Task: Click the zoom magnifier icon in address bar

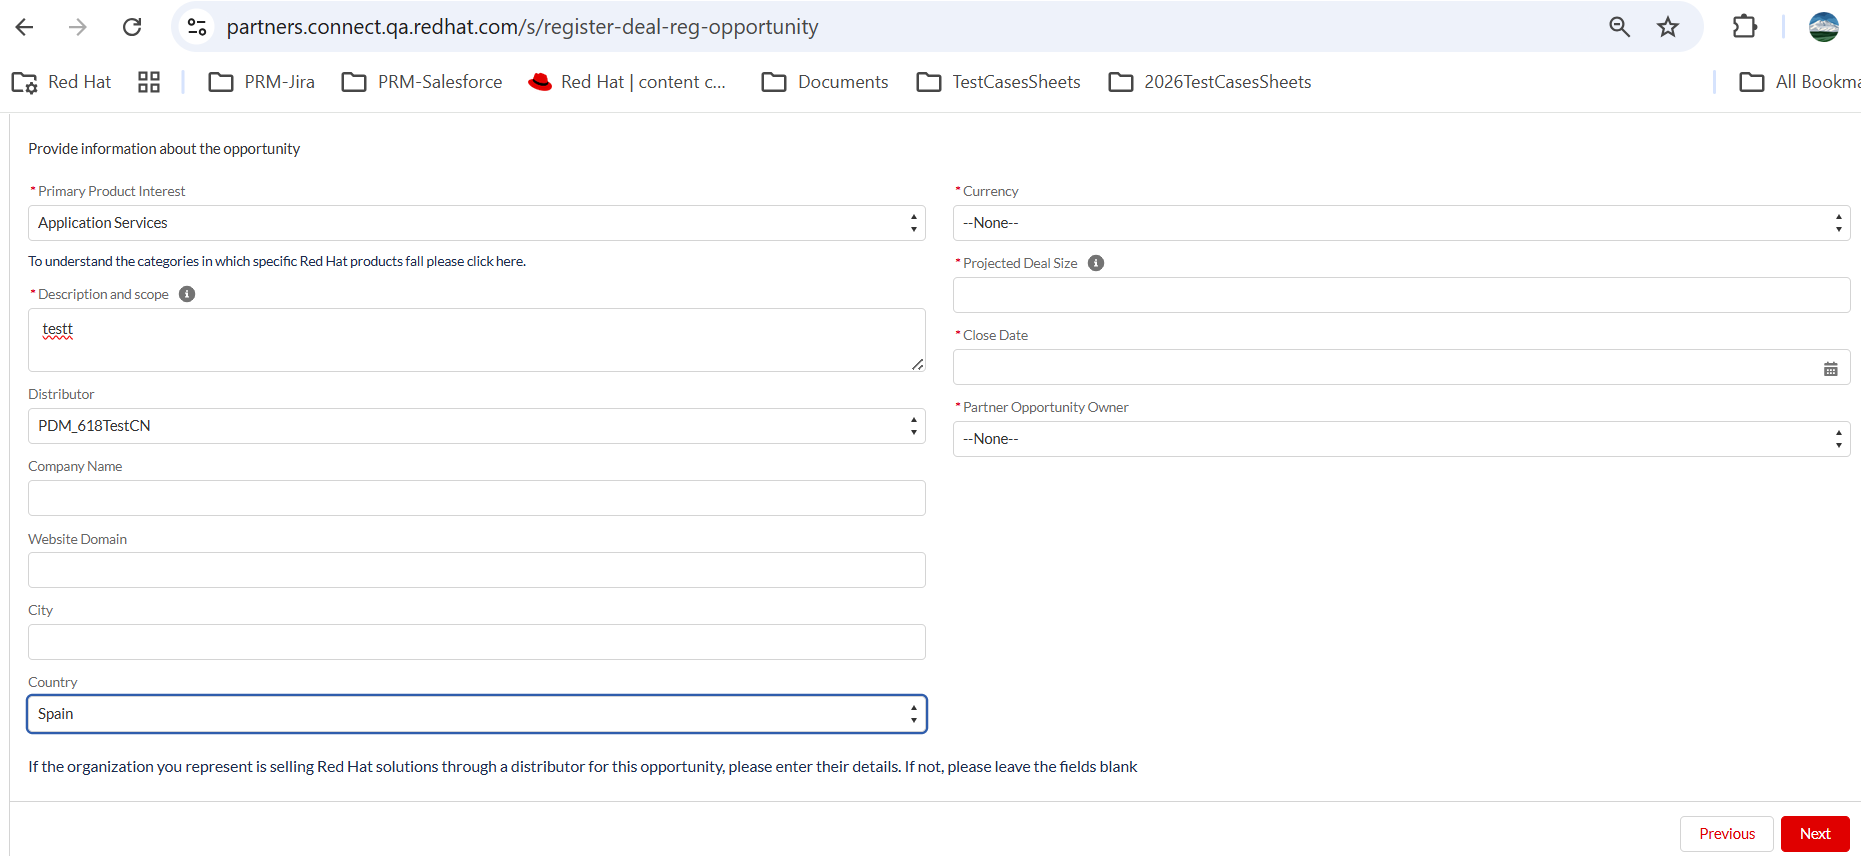Action: 1619,27
